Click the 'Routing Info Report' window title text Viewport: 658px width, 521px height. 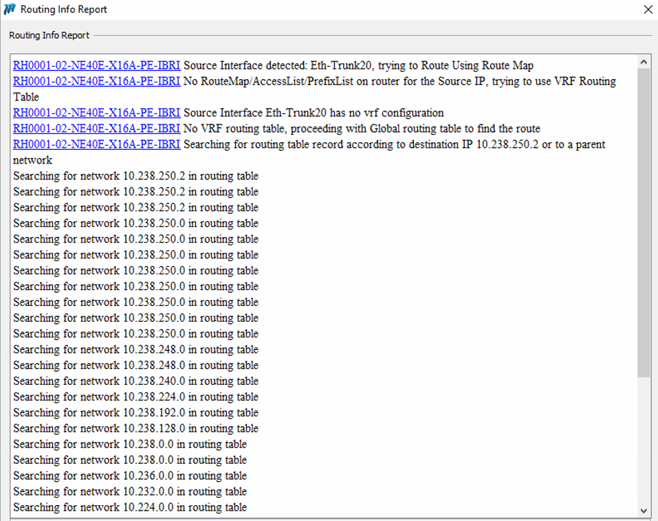(x=64, y=10)
